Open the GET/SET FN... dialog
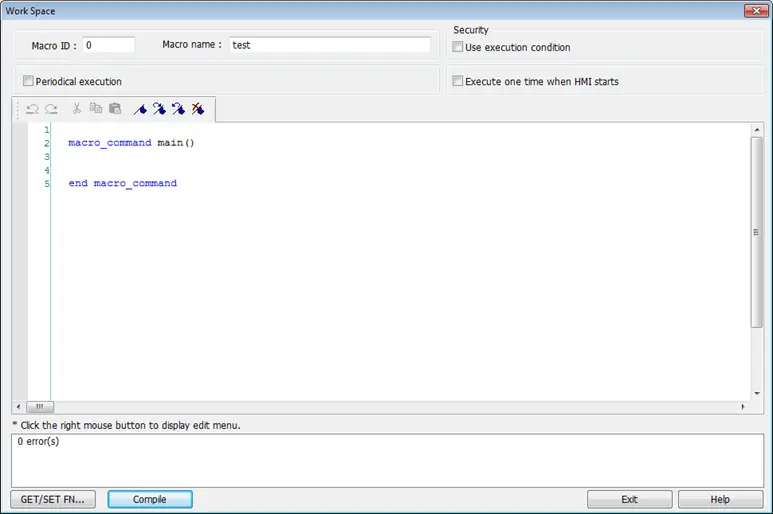Viewport: 773px width, 514px height. 53,499
